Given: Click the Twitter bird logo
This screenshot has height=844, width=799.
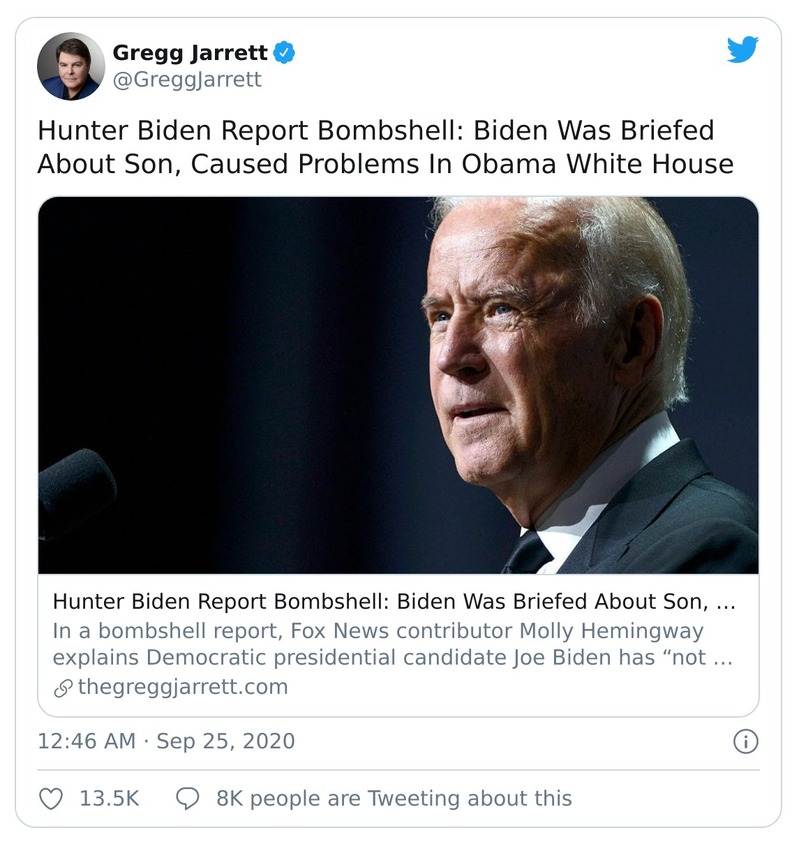Looking at the screenshot, I should pyautogui.click(x=742, y=50).
